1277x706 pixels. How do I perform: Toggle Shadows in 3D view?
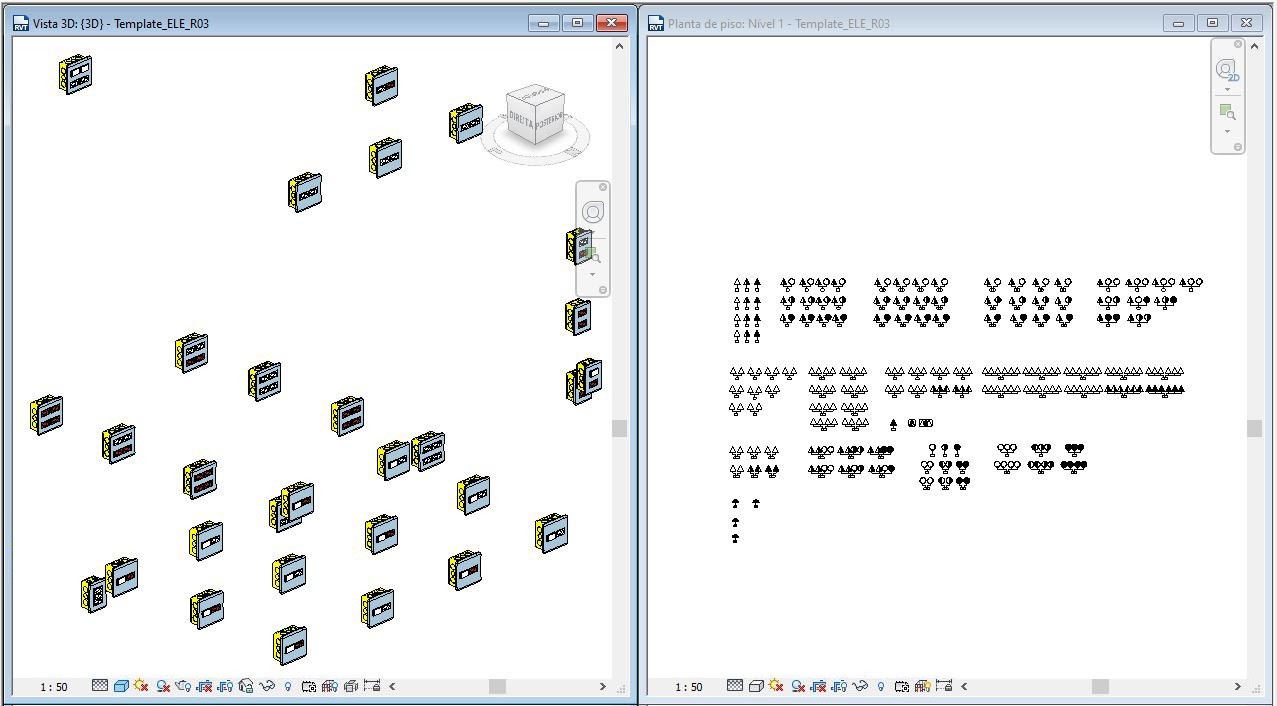[x=163, y=686]
